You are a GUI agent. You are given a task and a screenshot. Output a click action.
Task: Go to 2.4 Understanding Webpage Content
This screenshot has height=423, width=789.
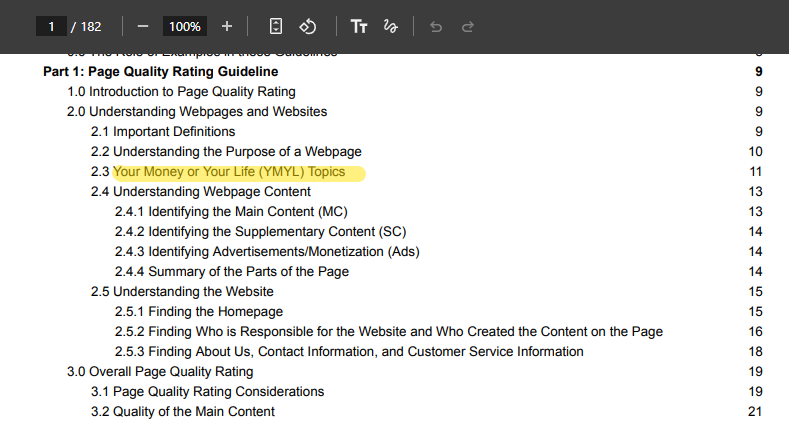pyautogui.click(x=201, y=192)
